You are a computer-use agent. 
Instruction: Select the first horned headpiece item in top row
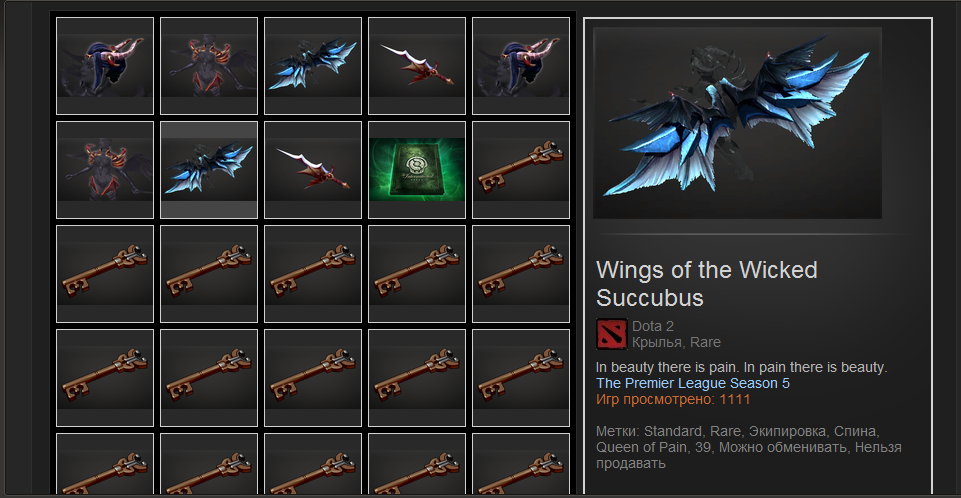point(105,66)
